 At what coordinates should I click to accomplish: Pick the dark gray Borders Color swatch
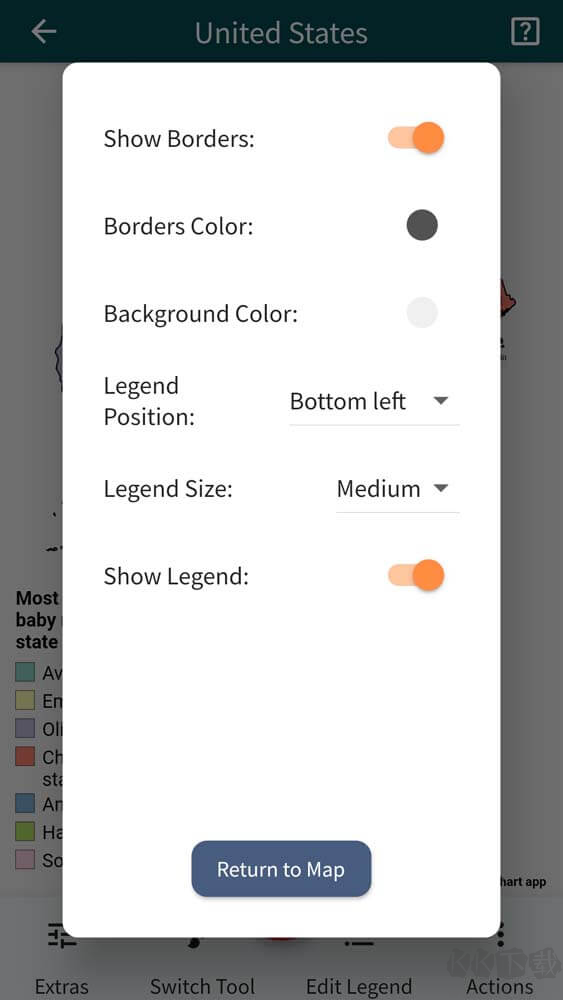point(422,225)
